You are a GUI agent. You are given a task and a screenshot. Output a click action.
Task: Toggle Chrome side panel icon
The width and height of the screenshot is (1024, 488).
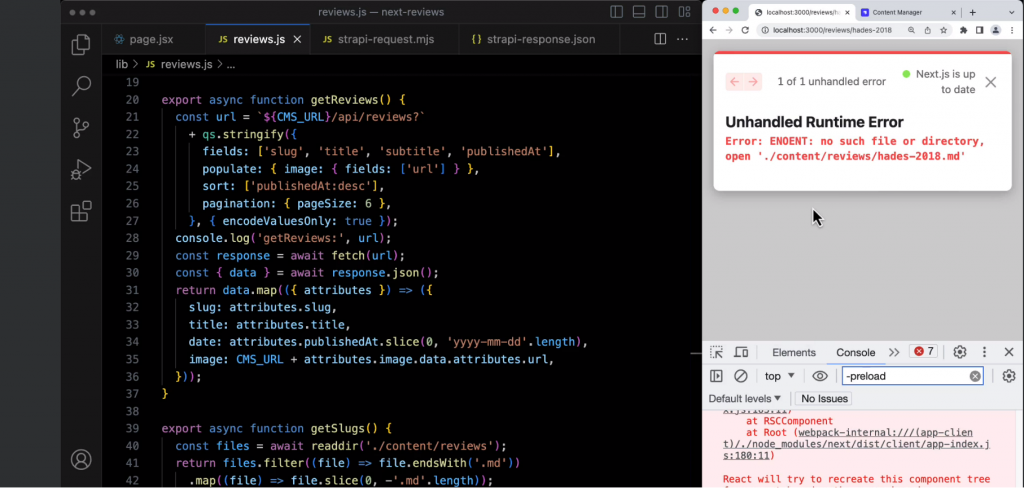pos(979,30)
